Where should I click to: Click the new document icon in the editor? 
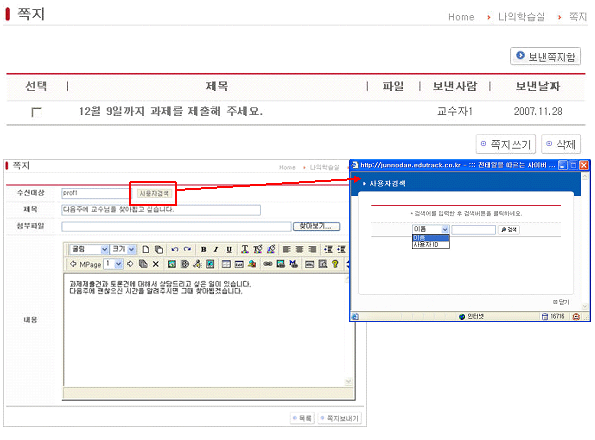(146, 250)
